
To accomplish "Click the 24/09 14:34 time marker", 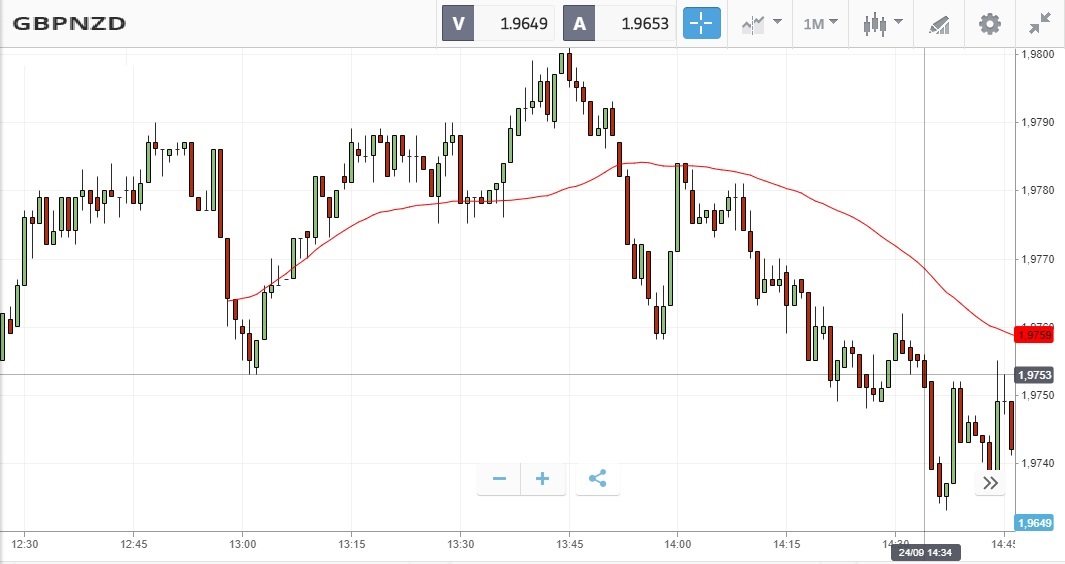I will coord(925,553).
